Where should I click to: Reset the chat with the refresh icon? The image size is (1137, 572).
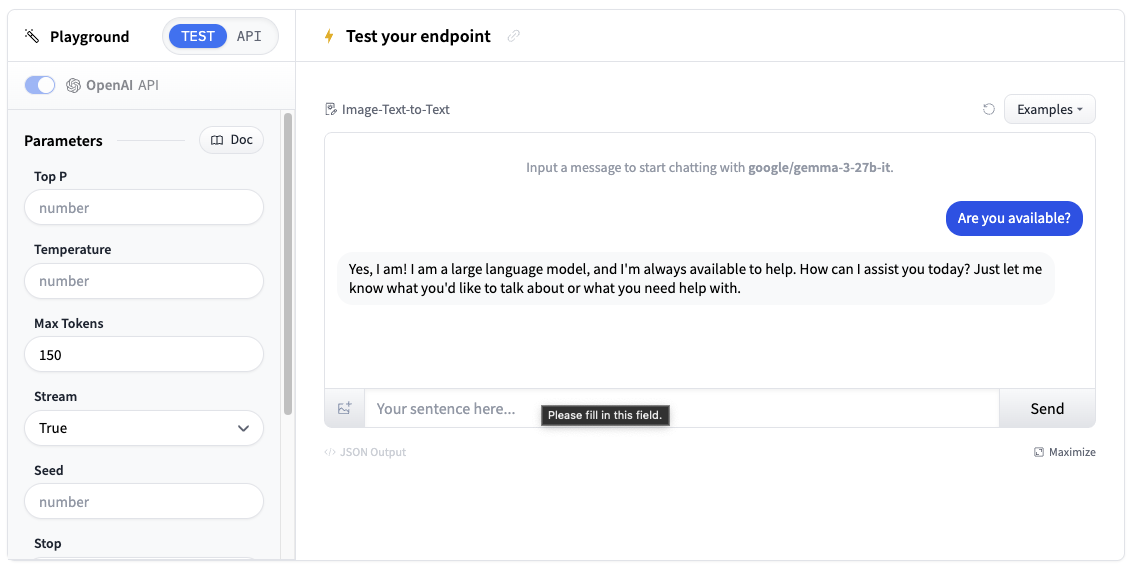click(x=988, y=109)
